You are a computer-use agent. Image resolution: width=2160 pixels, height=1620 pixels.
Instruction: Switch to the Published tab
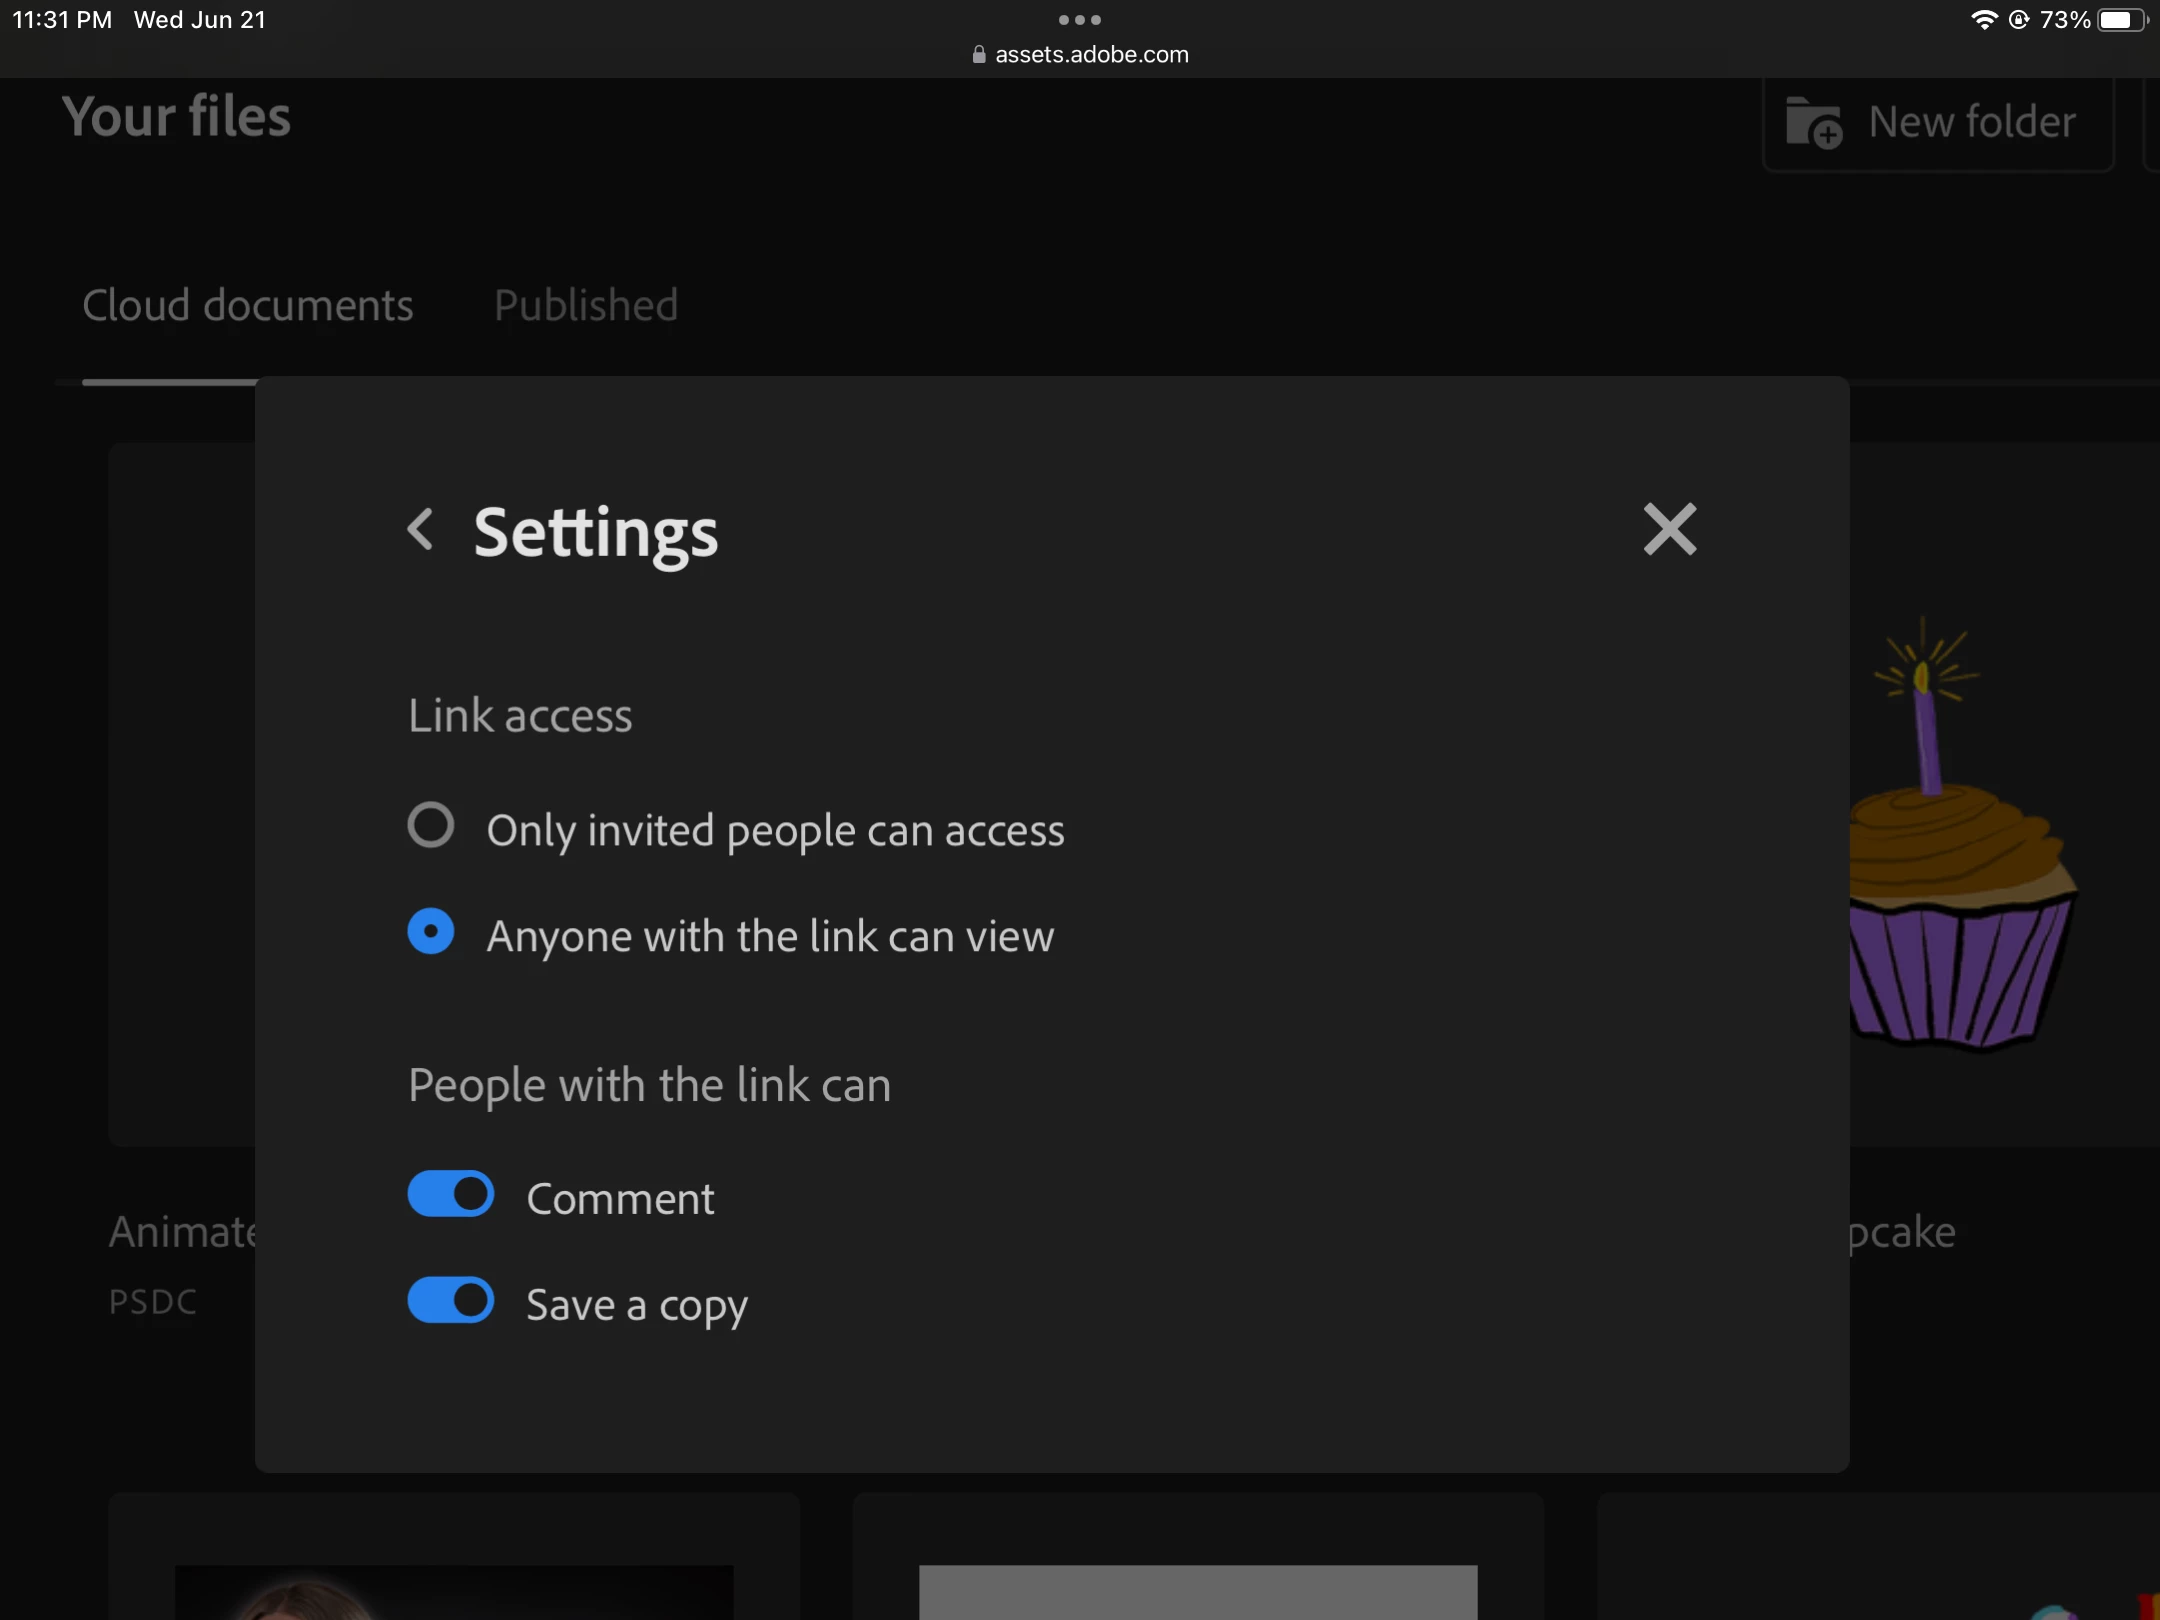pos(586,306)
